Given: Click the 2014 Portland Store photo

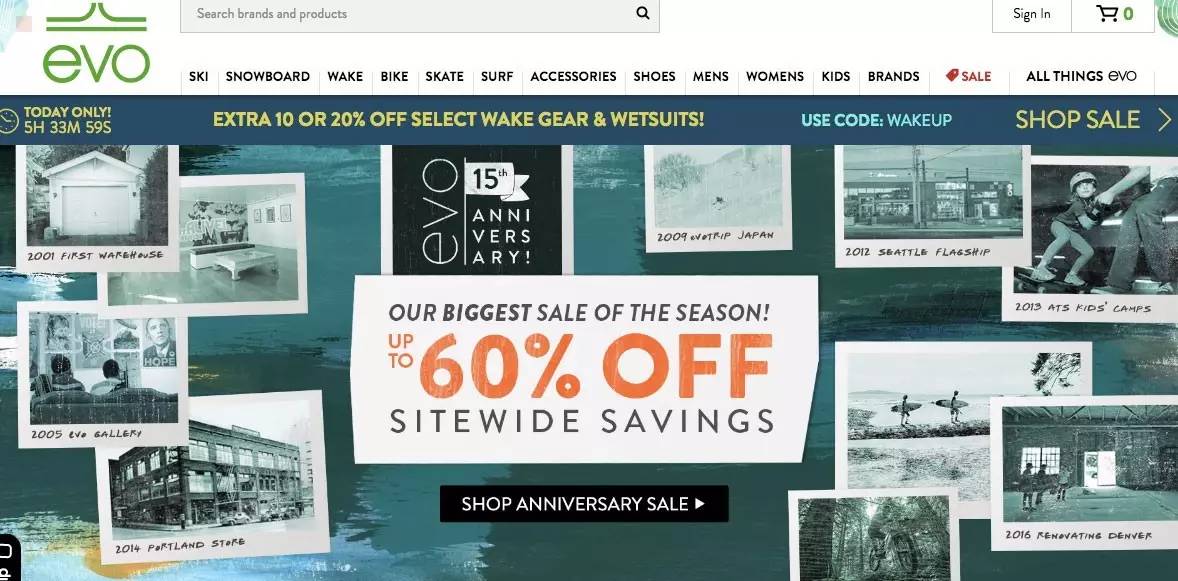Looking at the screenshot, I should coord(213,477).
